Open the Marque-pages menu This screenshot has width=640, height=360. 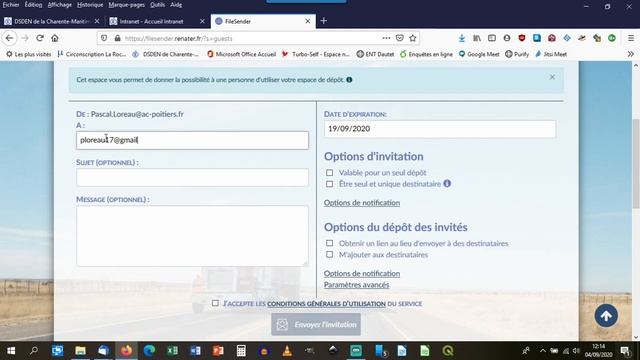pos(127,4)
